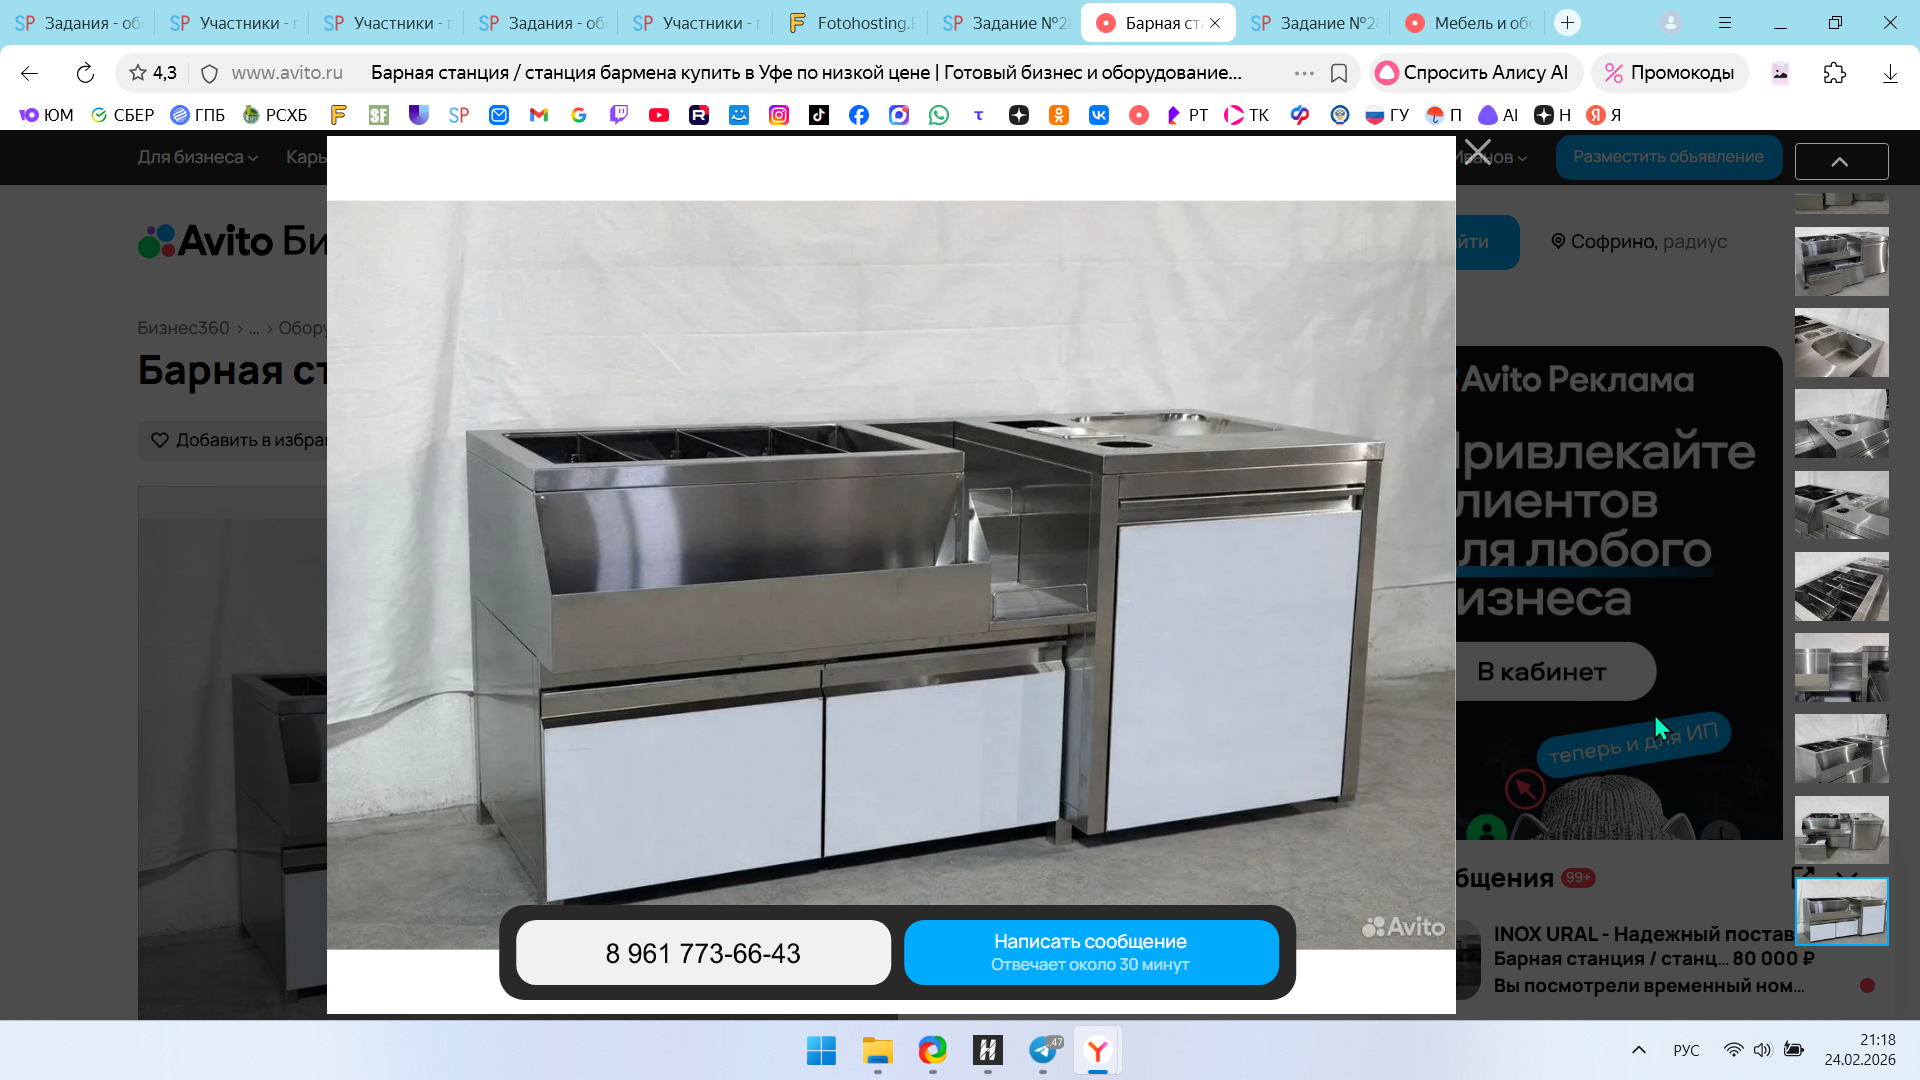The width and height of the screenshot is (1920, 1080).
Task: Show hidden tray icons chevron
Action: (1638, 1050)
